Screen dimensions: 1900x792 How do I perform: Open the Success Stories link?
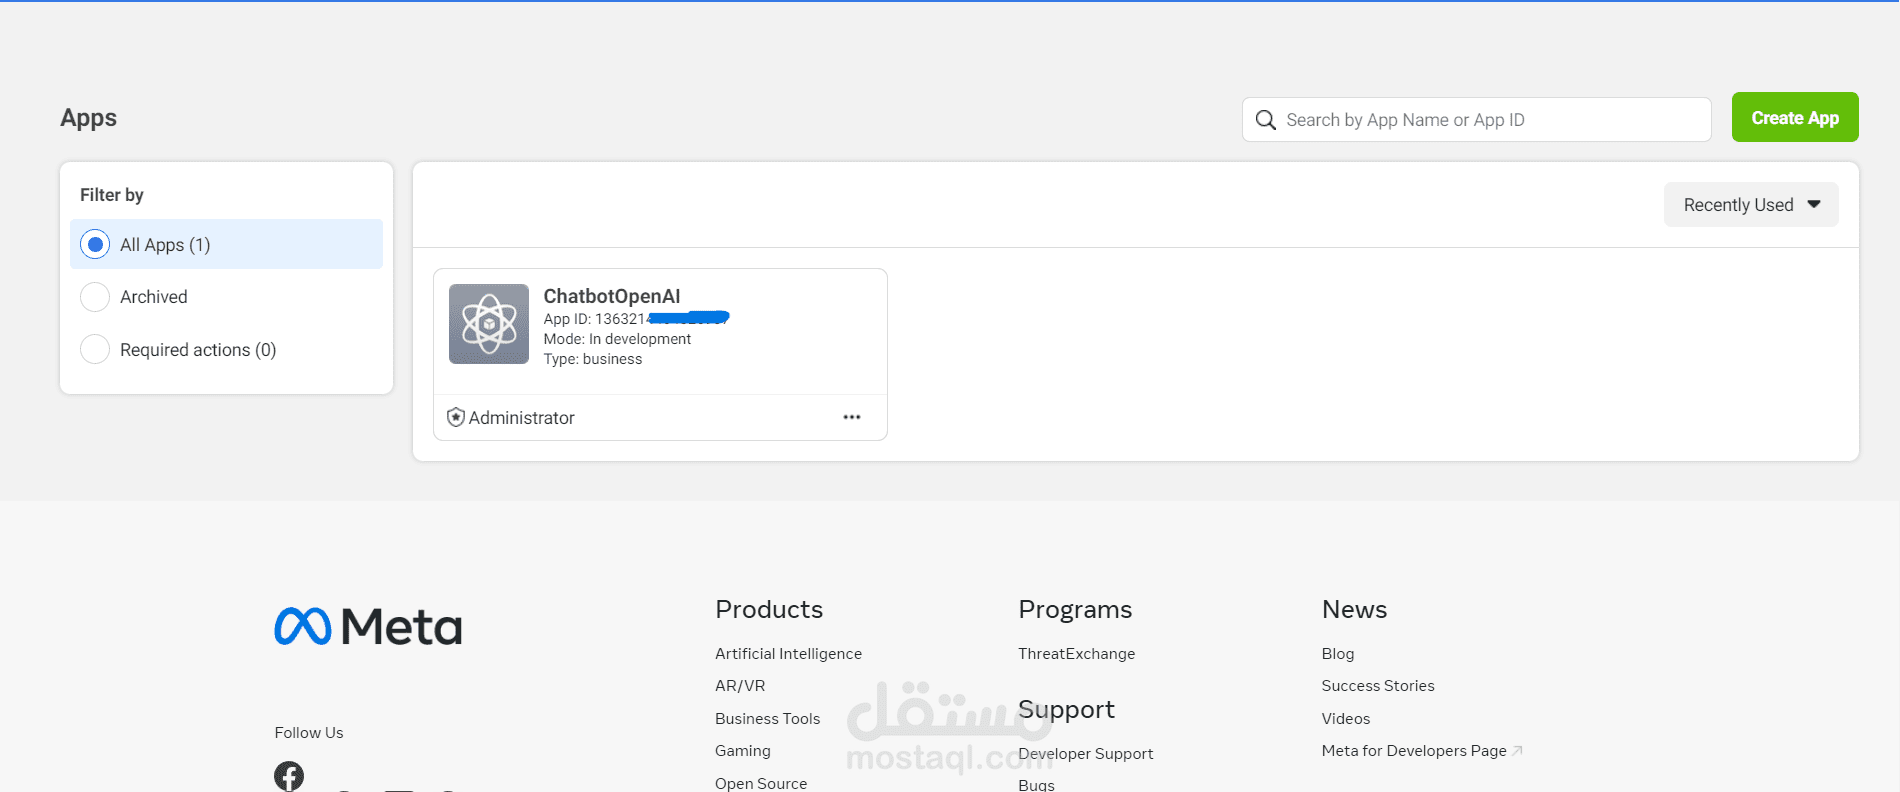pyautogui.click(x=1377, y=686)
